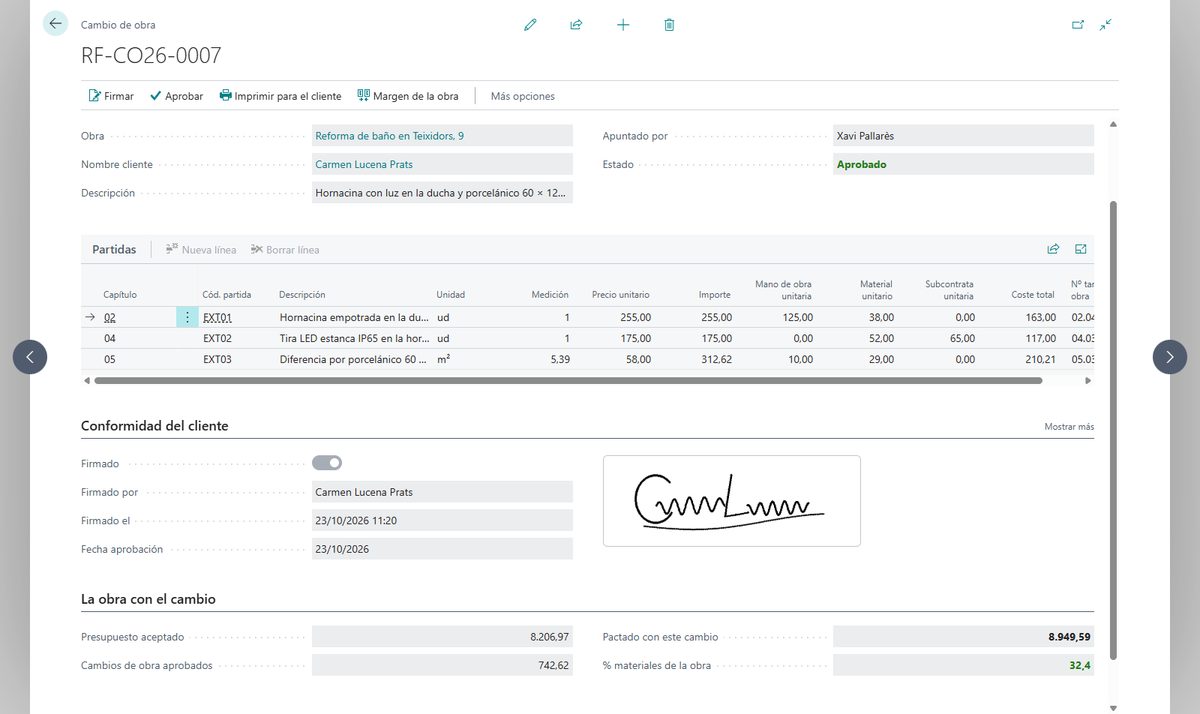Open Más opciones menu
1200x714 pixels.
coord(522,96)
